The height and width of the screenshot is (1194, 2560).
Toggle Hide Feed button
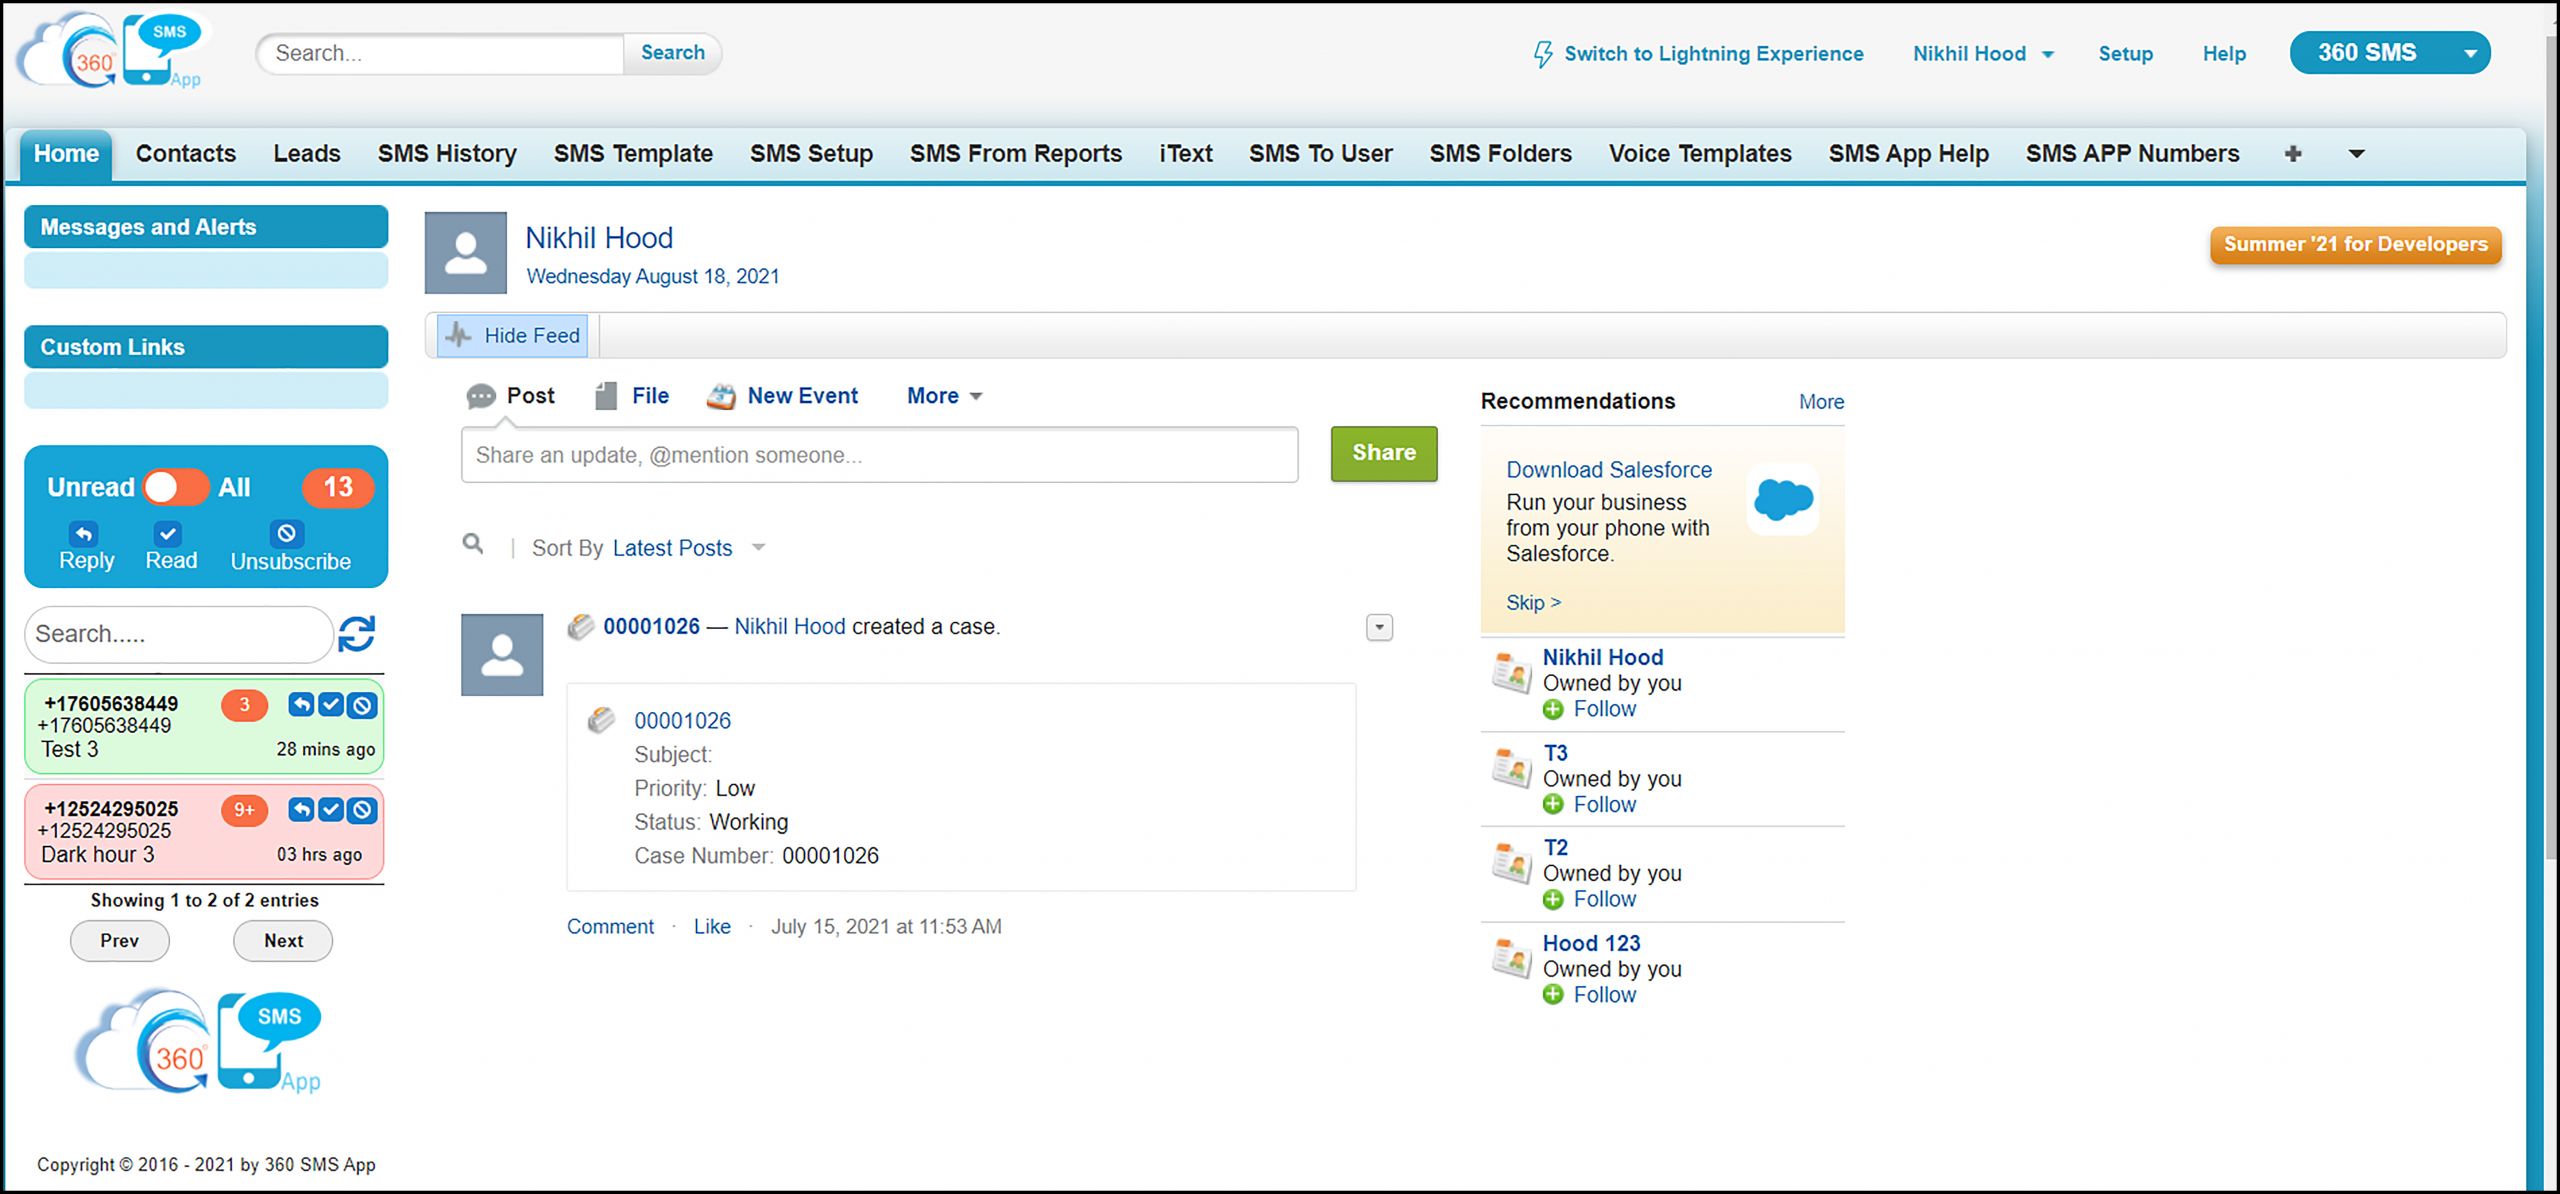pos(514,335)
